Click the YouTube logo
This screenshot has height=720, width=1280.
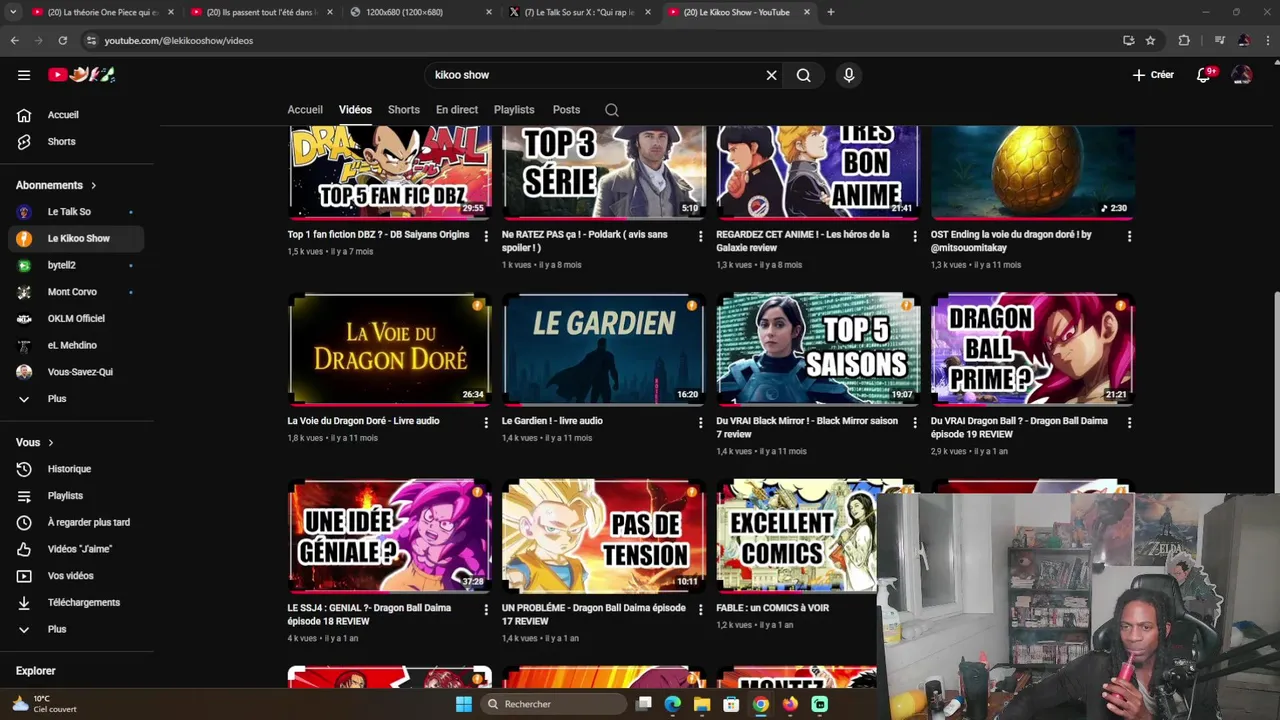82,75
